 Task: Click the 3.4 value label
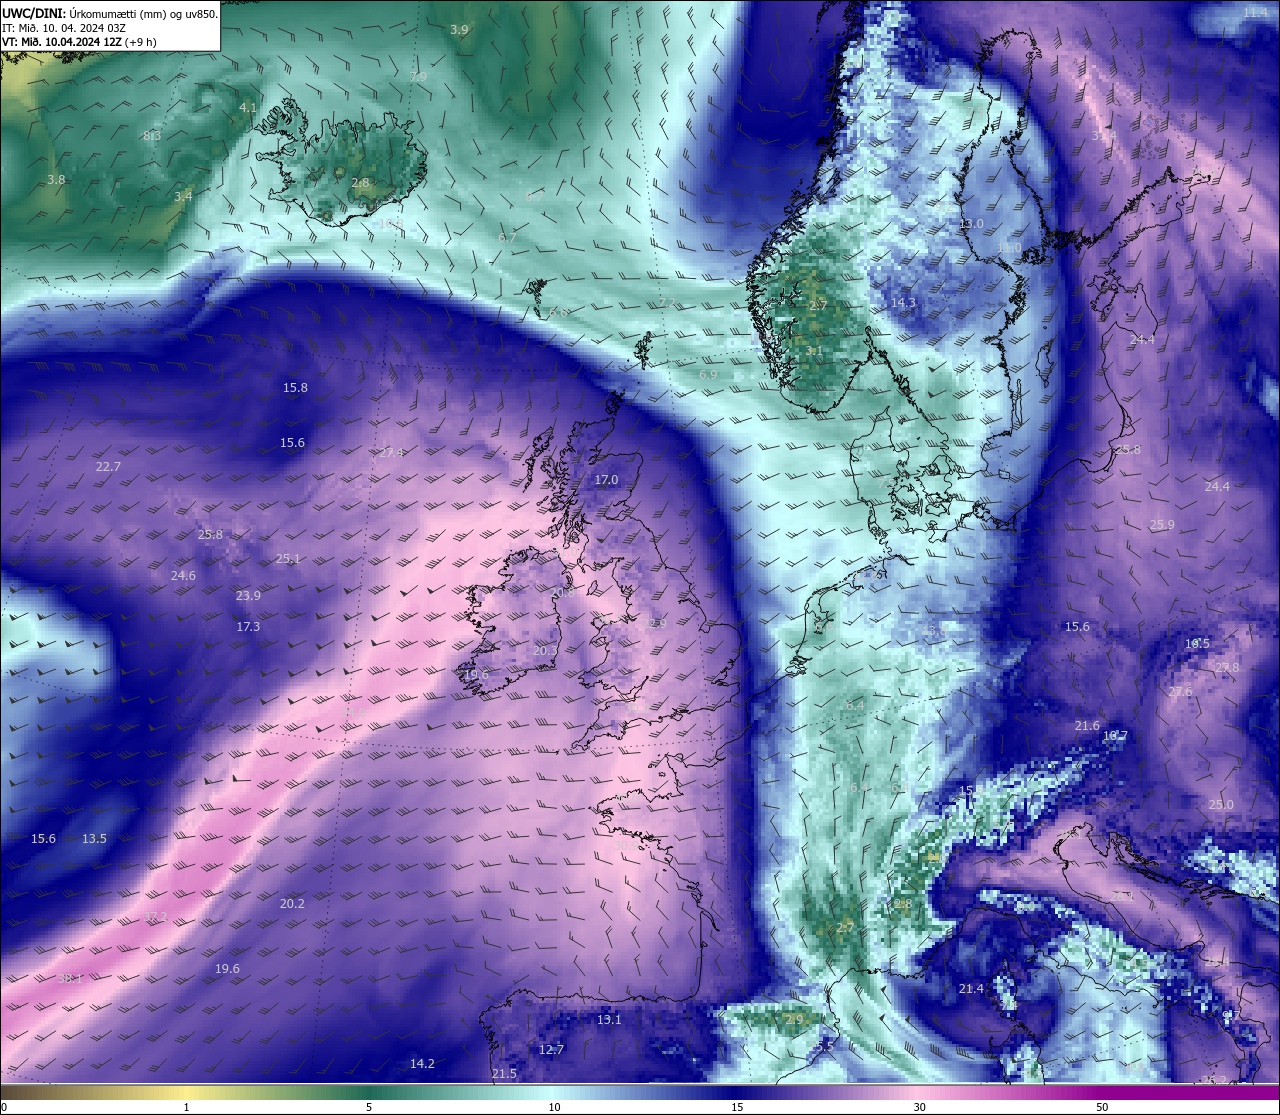coord(183,197)
